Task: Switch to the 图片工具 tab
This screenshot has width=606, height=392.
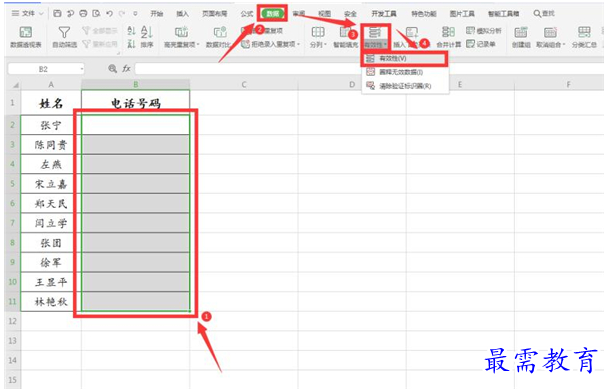Action: coord(462,14)
